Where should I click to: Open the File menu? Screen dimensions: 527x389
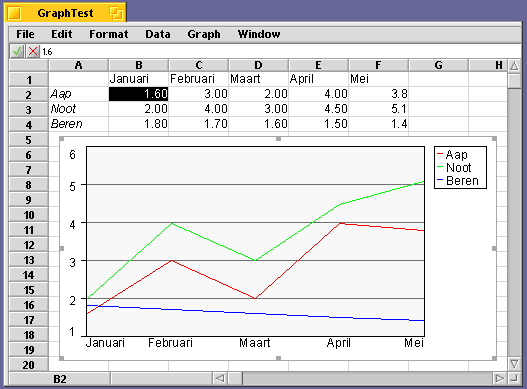click(x=25, y=34)
